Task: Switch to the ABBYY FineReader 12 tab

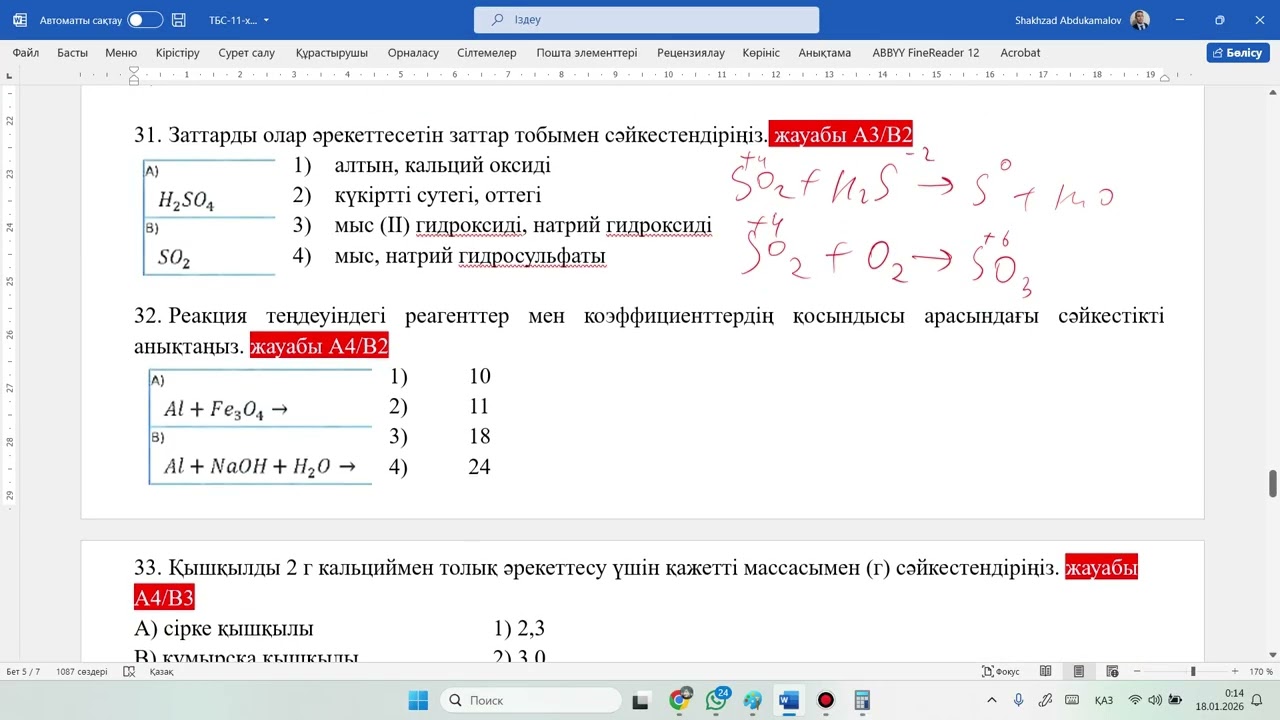Action: pyautogui.click(x=926, y=53)
